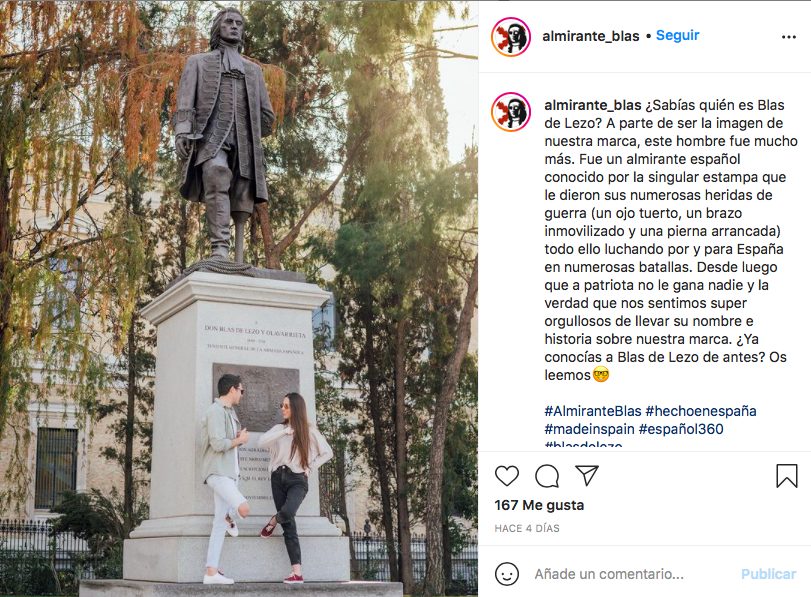
Task: Open the #hechoenespaña hashtag
Action: click(701, 411)
